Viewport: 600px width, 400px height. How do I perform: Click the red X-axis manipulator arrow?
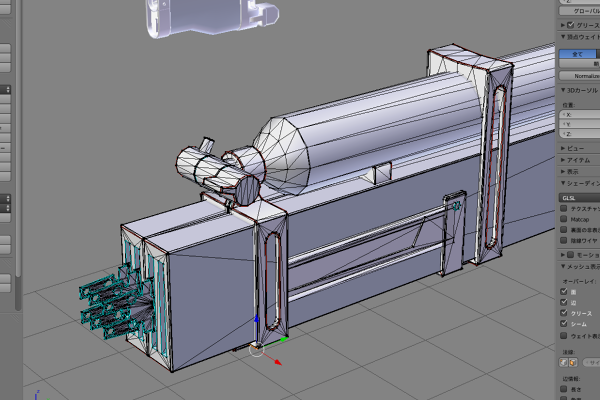pyautogui.click(x=277, y=362)
